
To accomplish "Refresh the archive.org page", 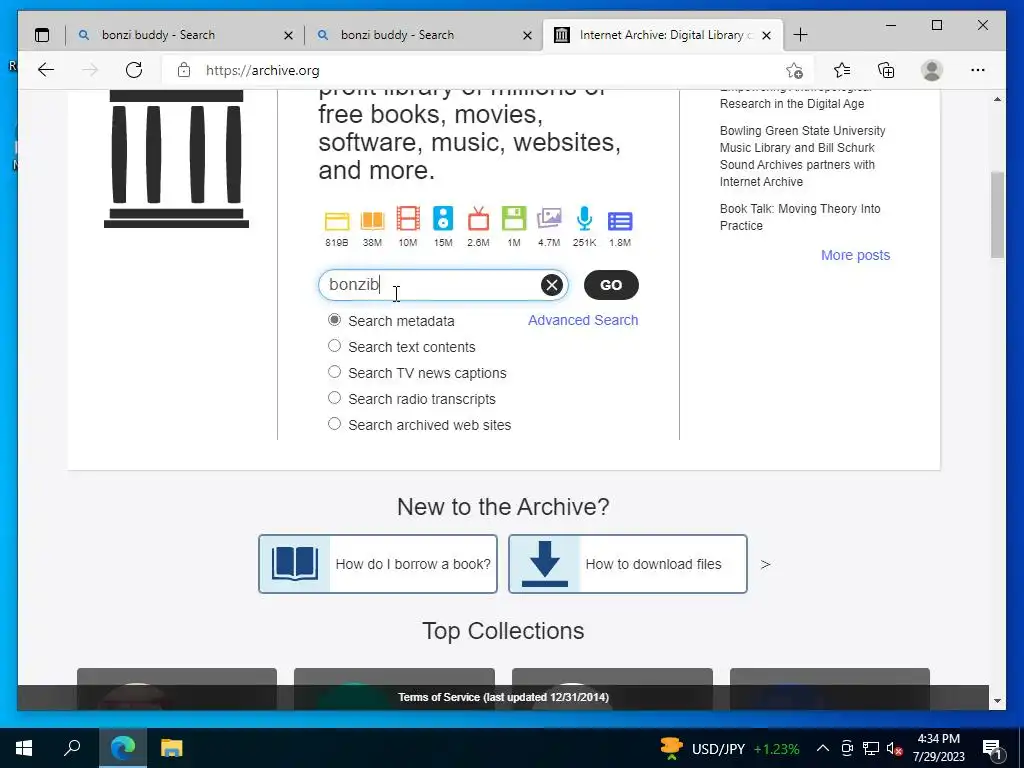I will [134, 70].
